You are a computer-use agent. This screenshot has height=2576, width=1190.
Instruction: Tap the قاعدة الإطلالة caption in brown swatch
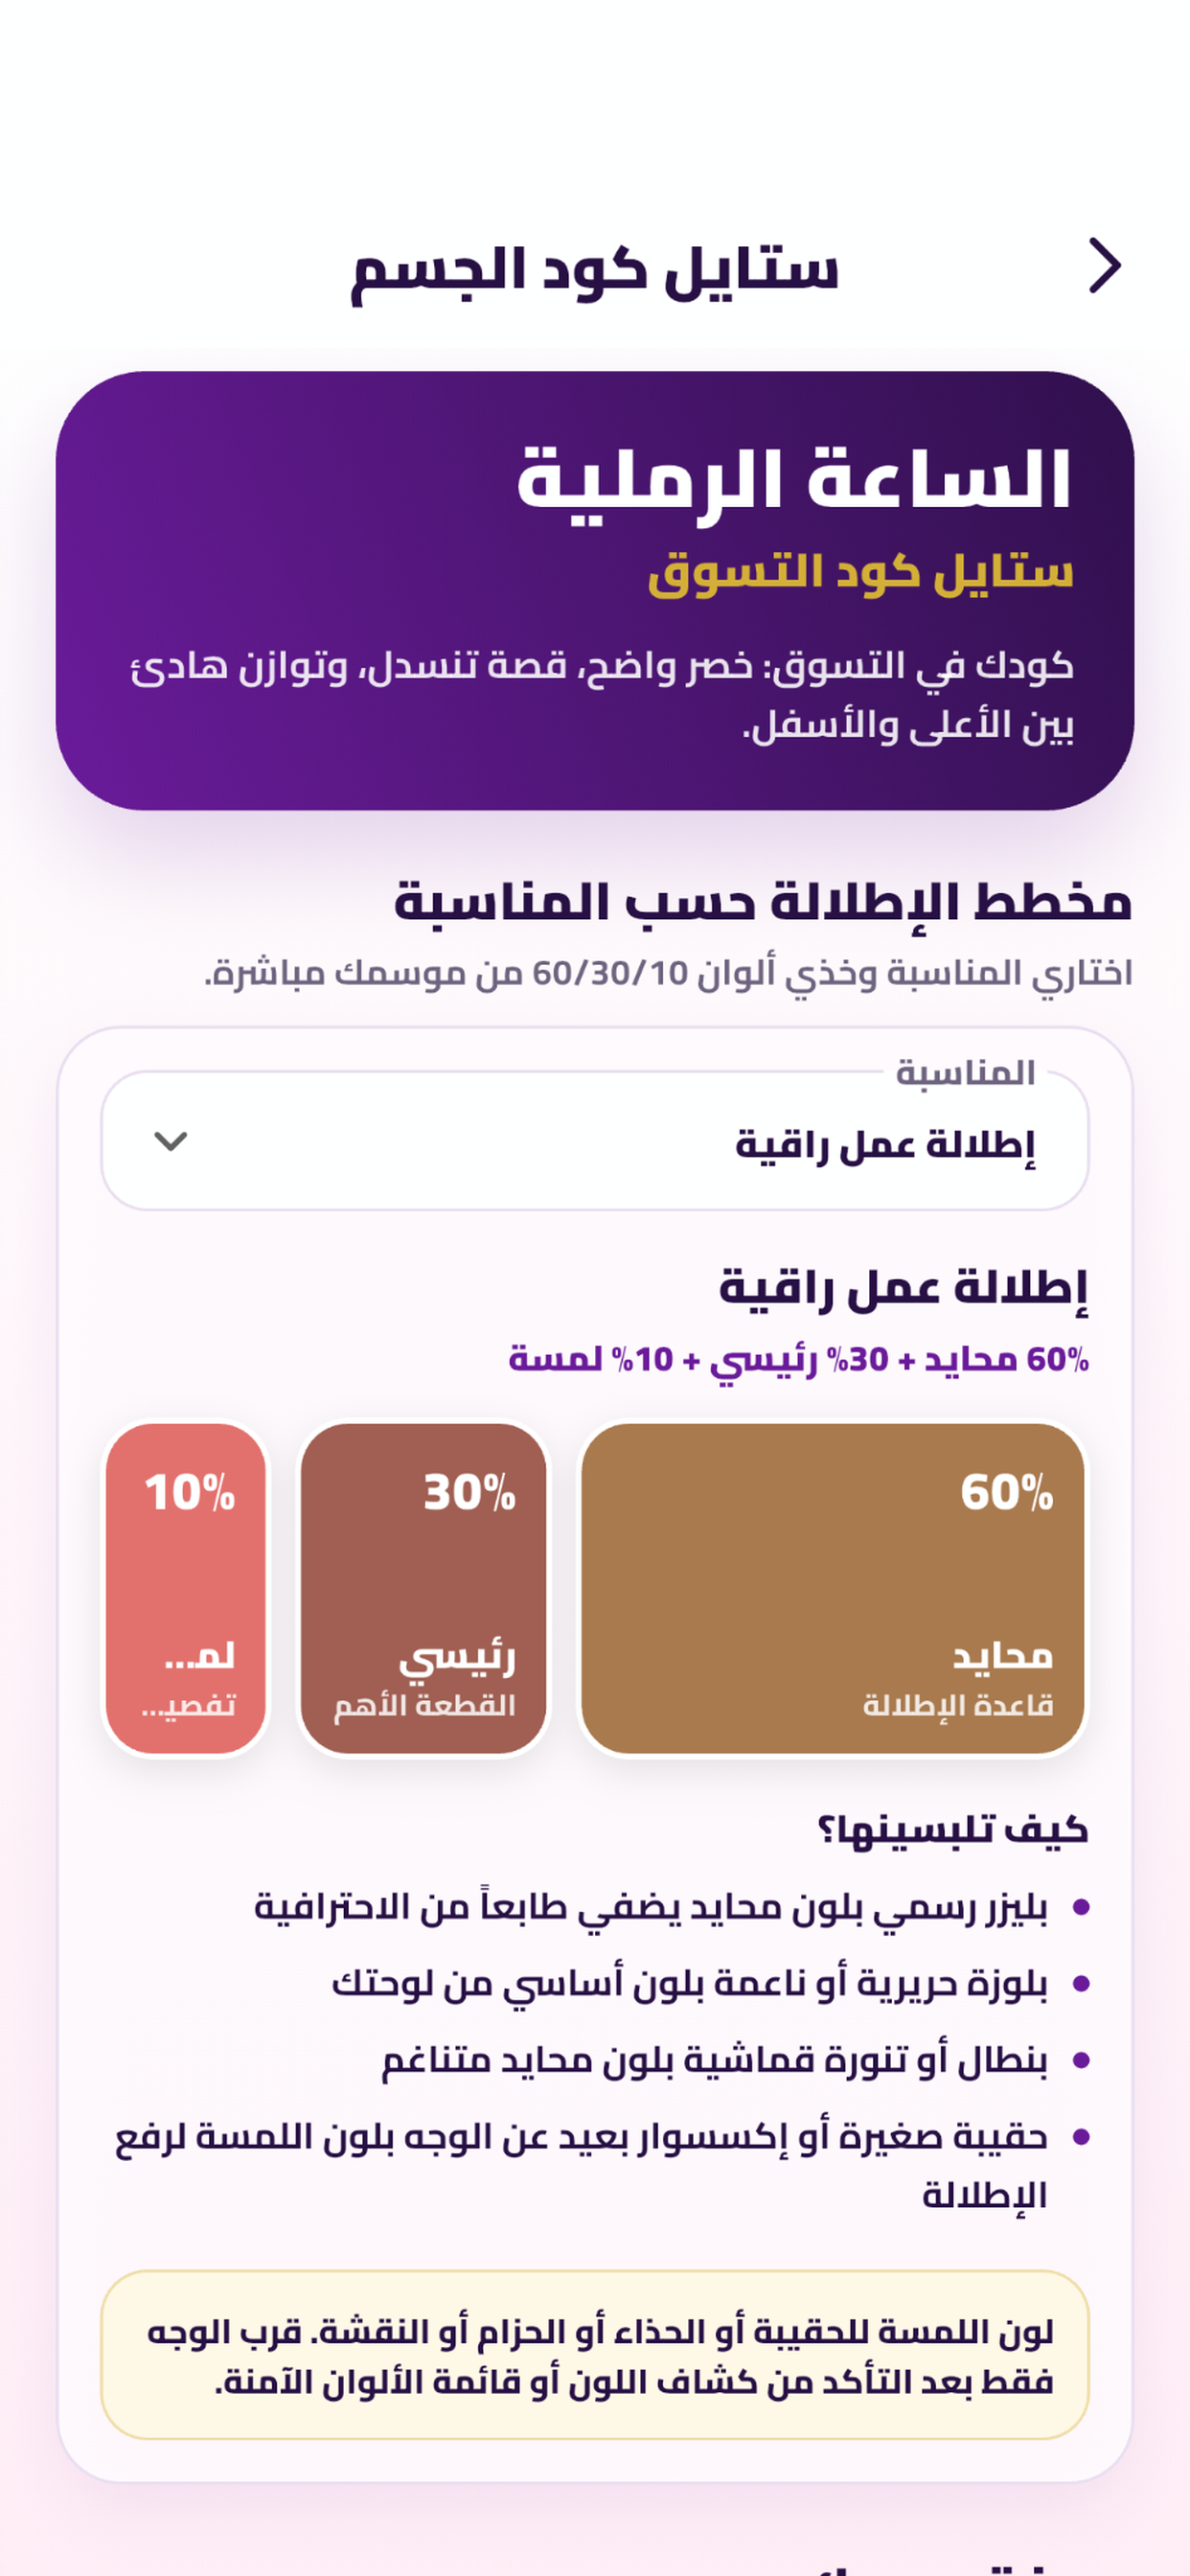pos(958,1705)
